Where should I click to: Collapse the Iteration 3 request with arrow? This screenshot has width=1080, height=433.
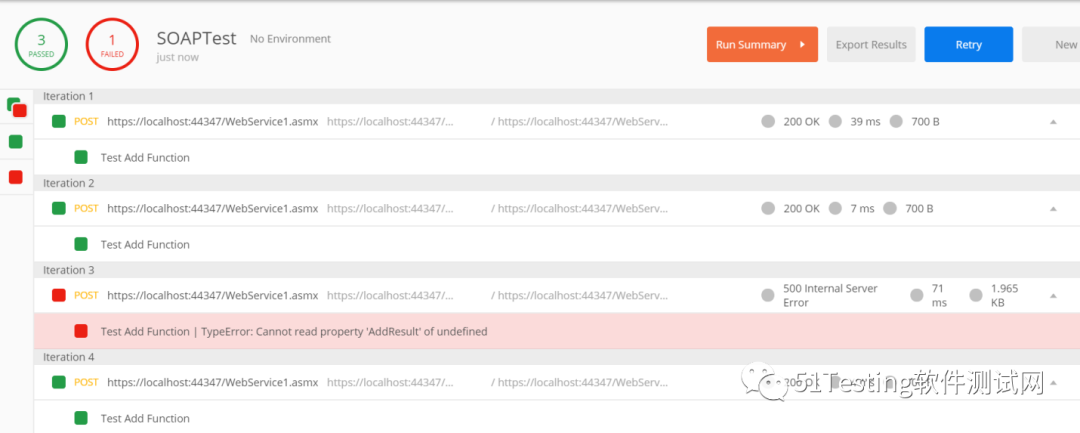pos(1052,296)
